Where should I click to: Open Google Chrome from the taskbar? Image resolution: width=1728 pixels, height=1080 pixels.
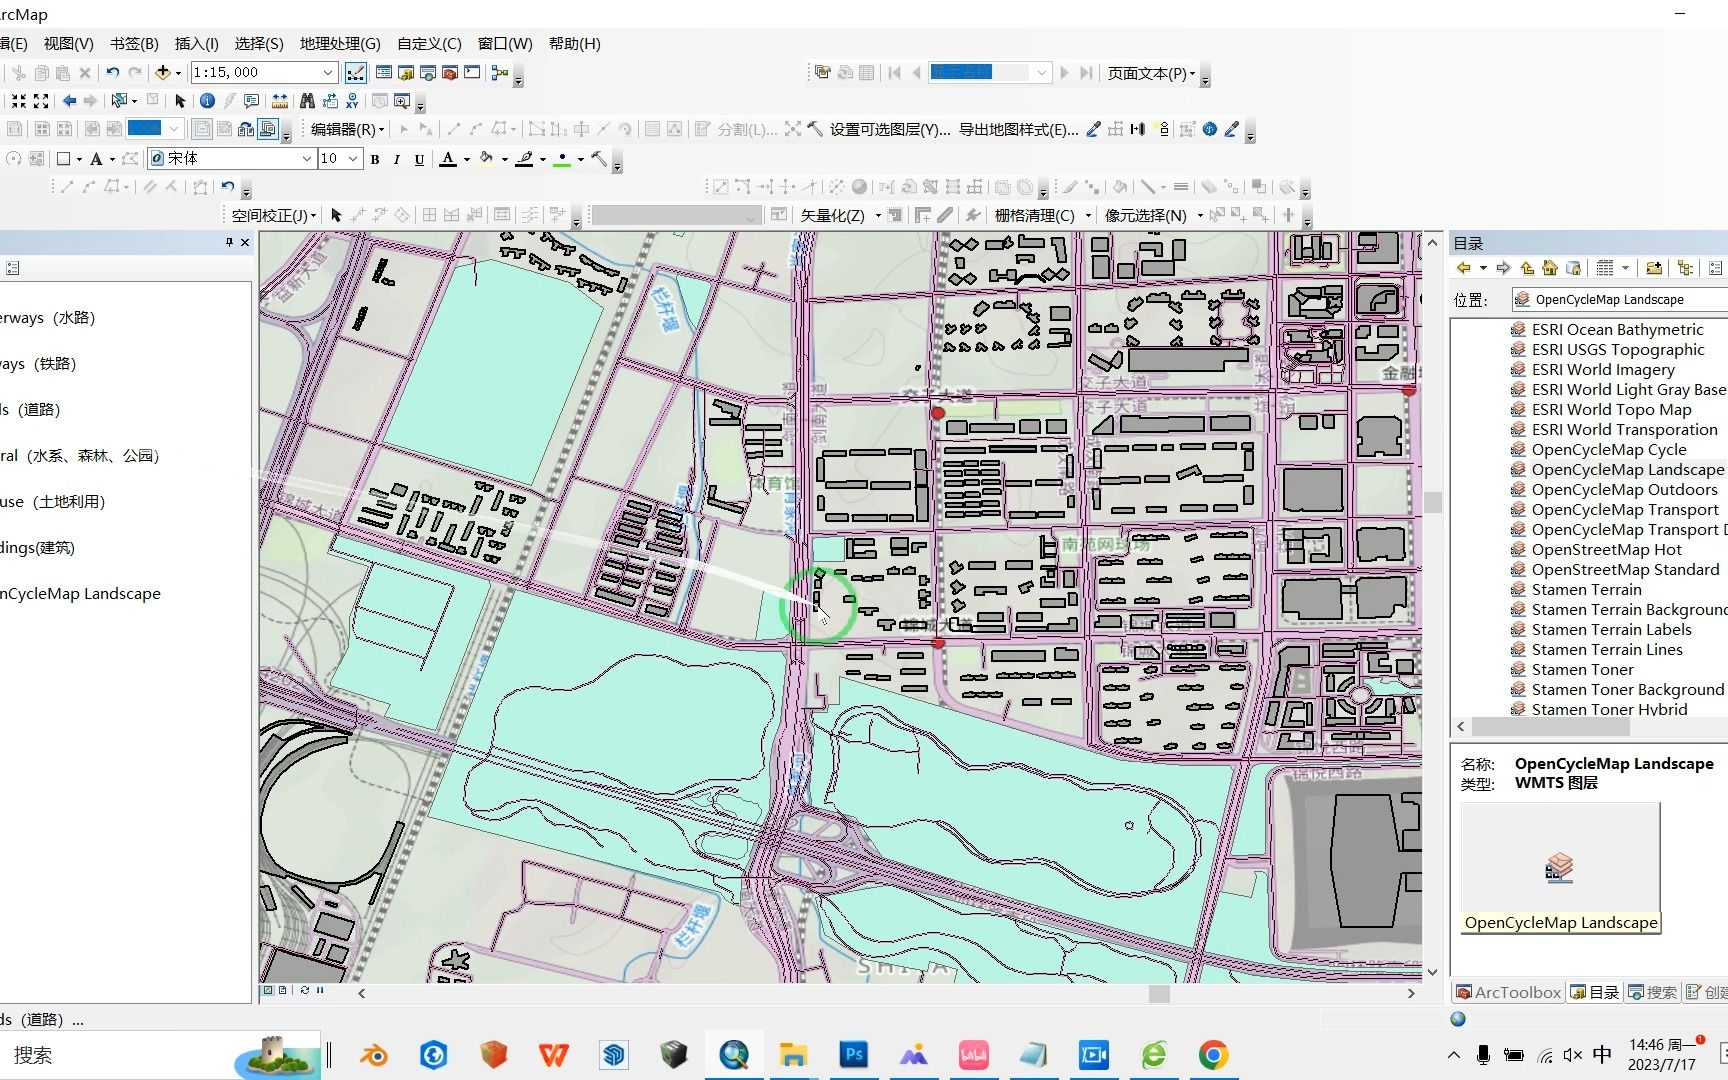pos(1214,1055)
